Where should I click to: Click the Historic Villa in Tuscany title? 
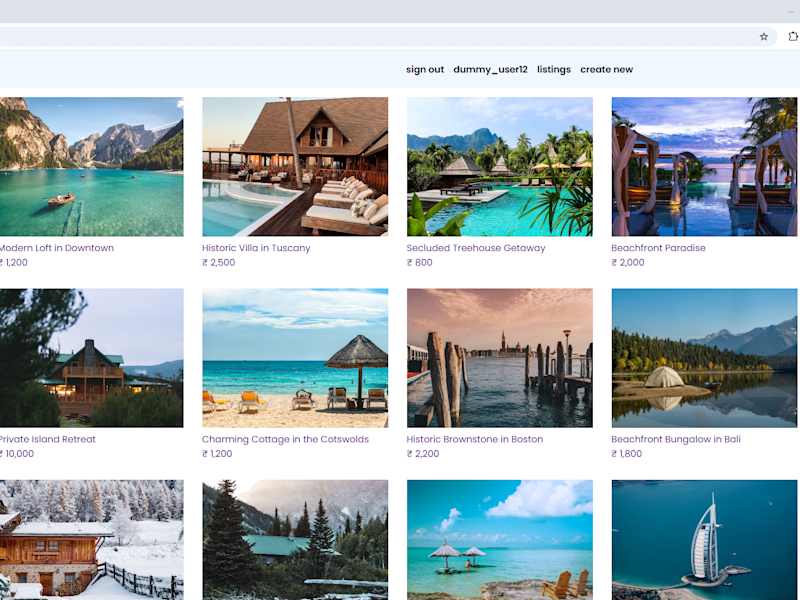tap(256, 248)
